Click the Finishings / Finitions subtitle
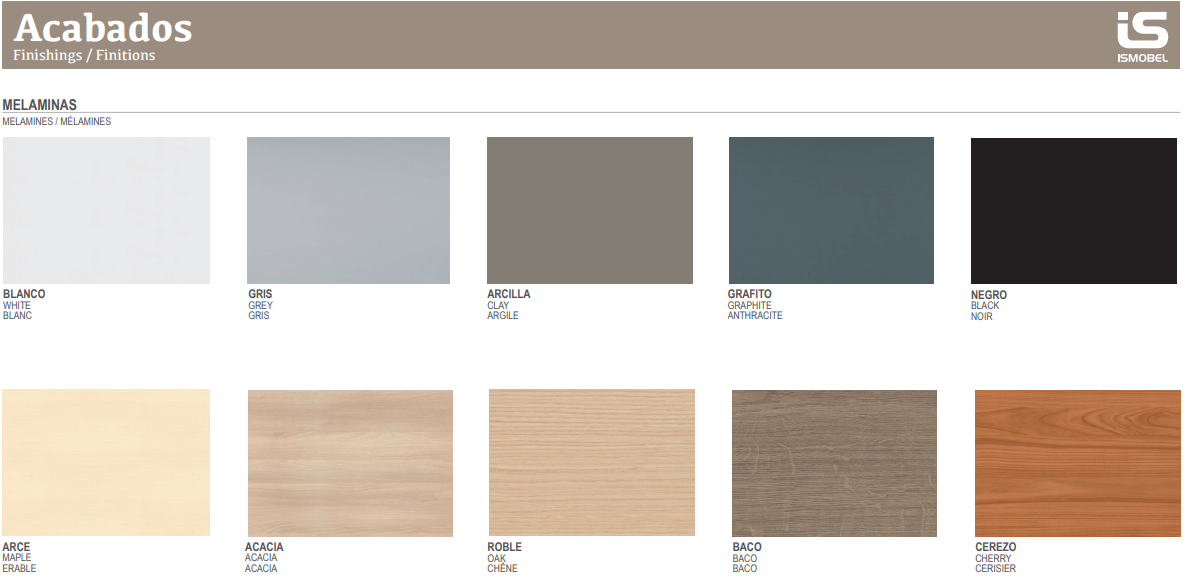Viewport: 1186px width, 585px height. pyautogui.click(x=84, y=55)
